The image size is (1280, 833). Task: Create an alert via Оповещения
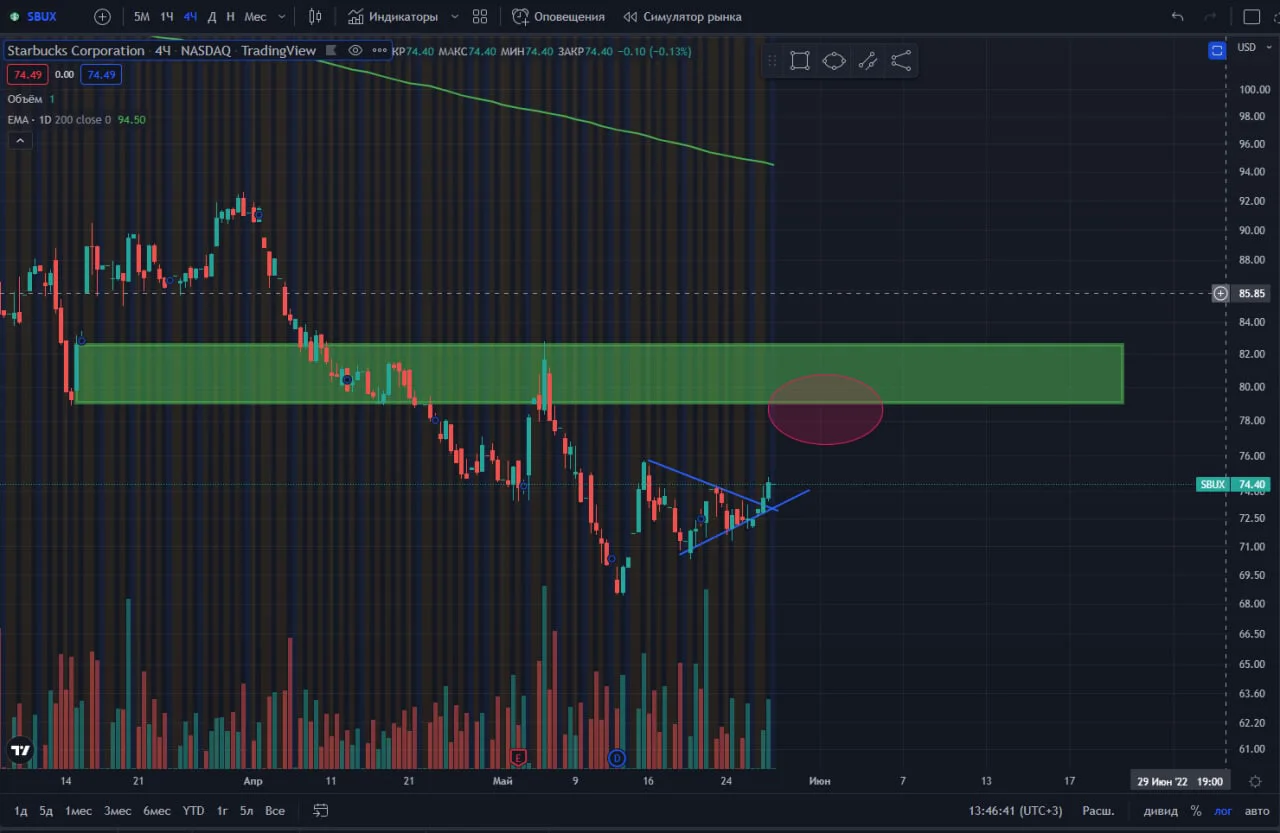click(558, 17)
